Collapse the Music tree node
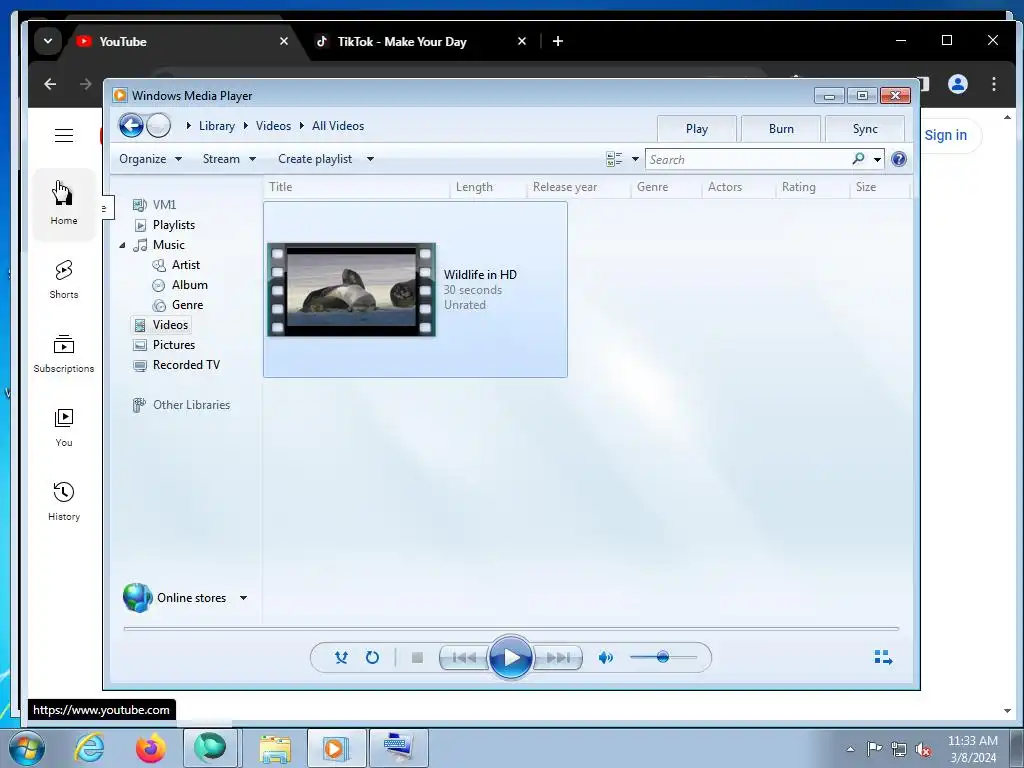Image resolution: width=1024 pixels, height=768 pixels. [122, 245]
